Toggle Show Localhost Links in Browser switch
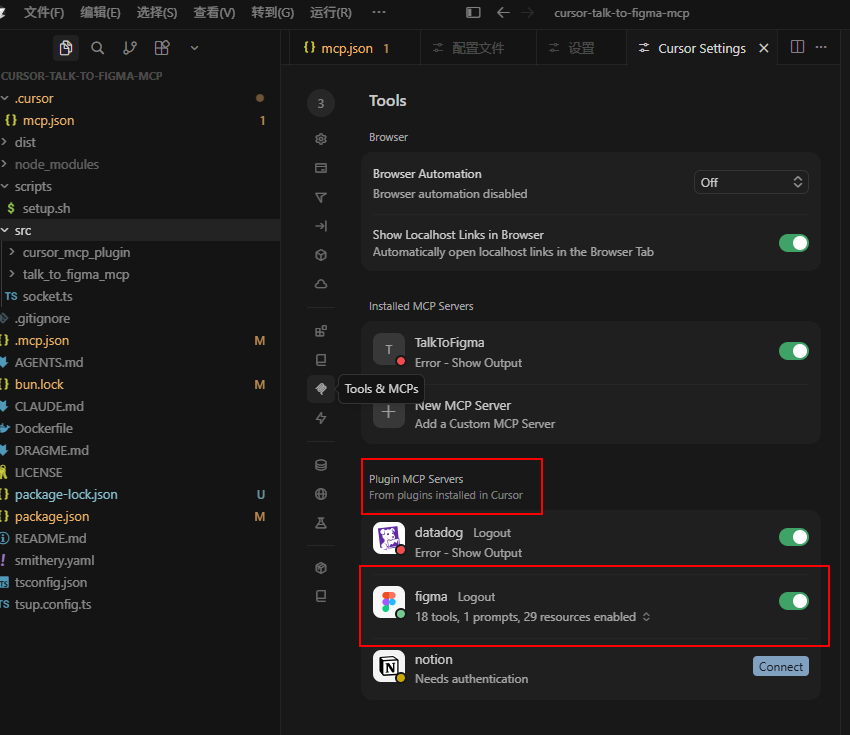This screenshot has width=850, height=735. [794, 243]
